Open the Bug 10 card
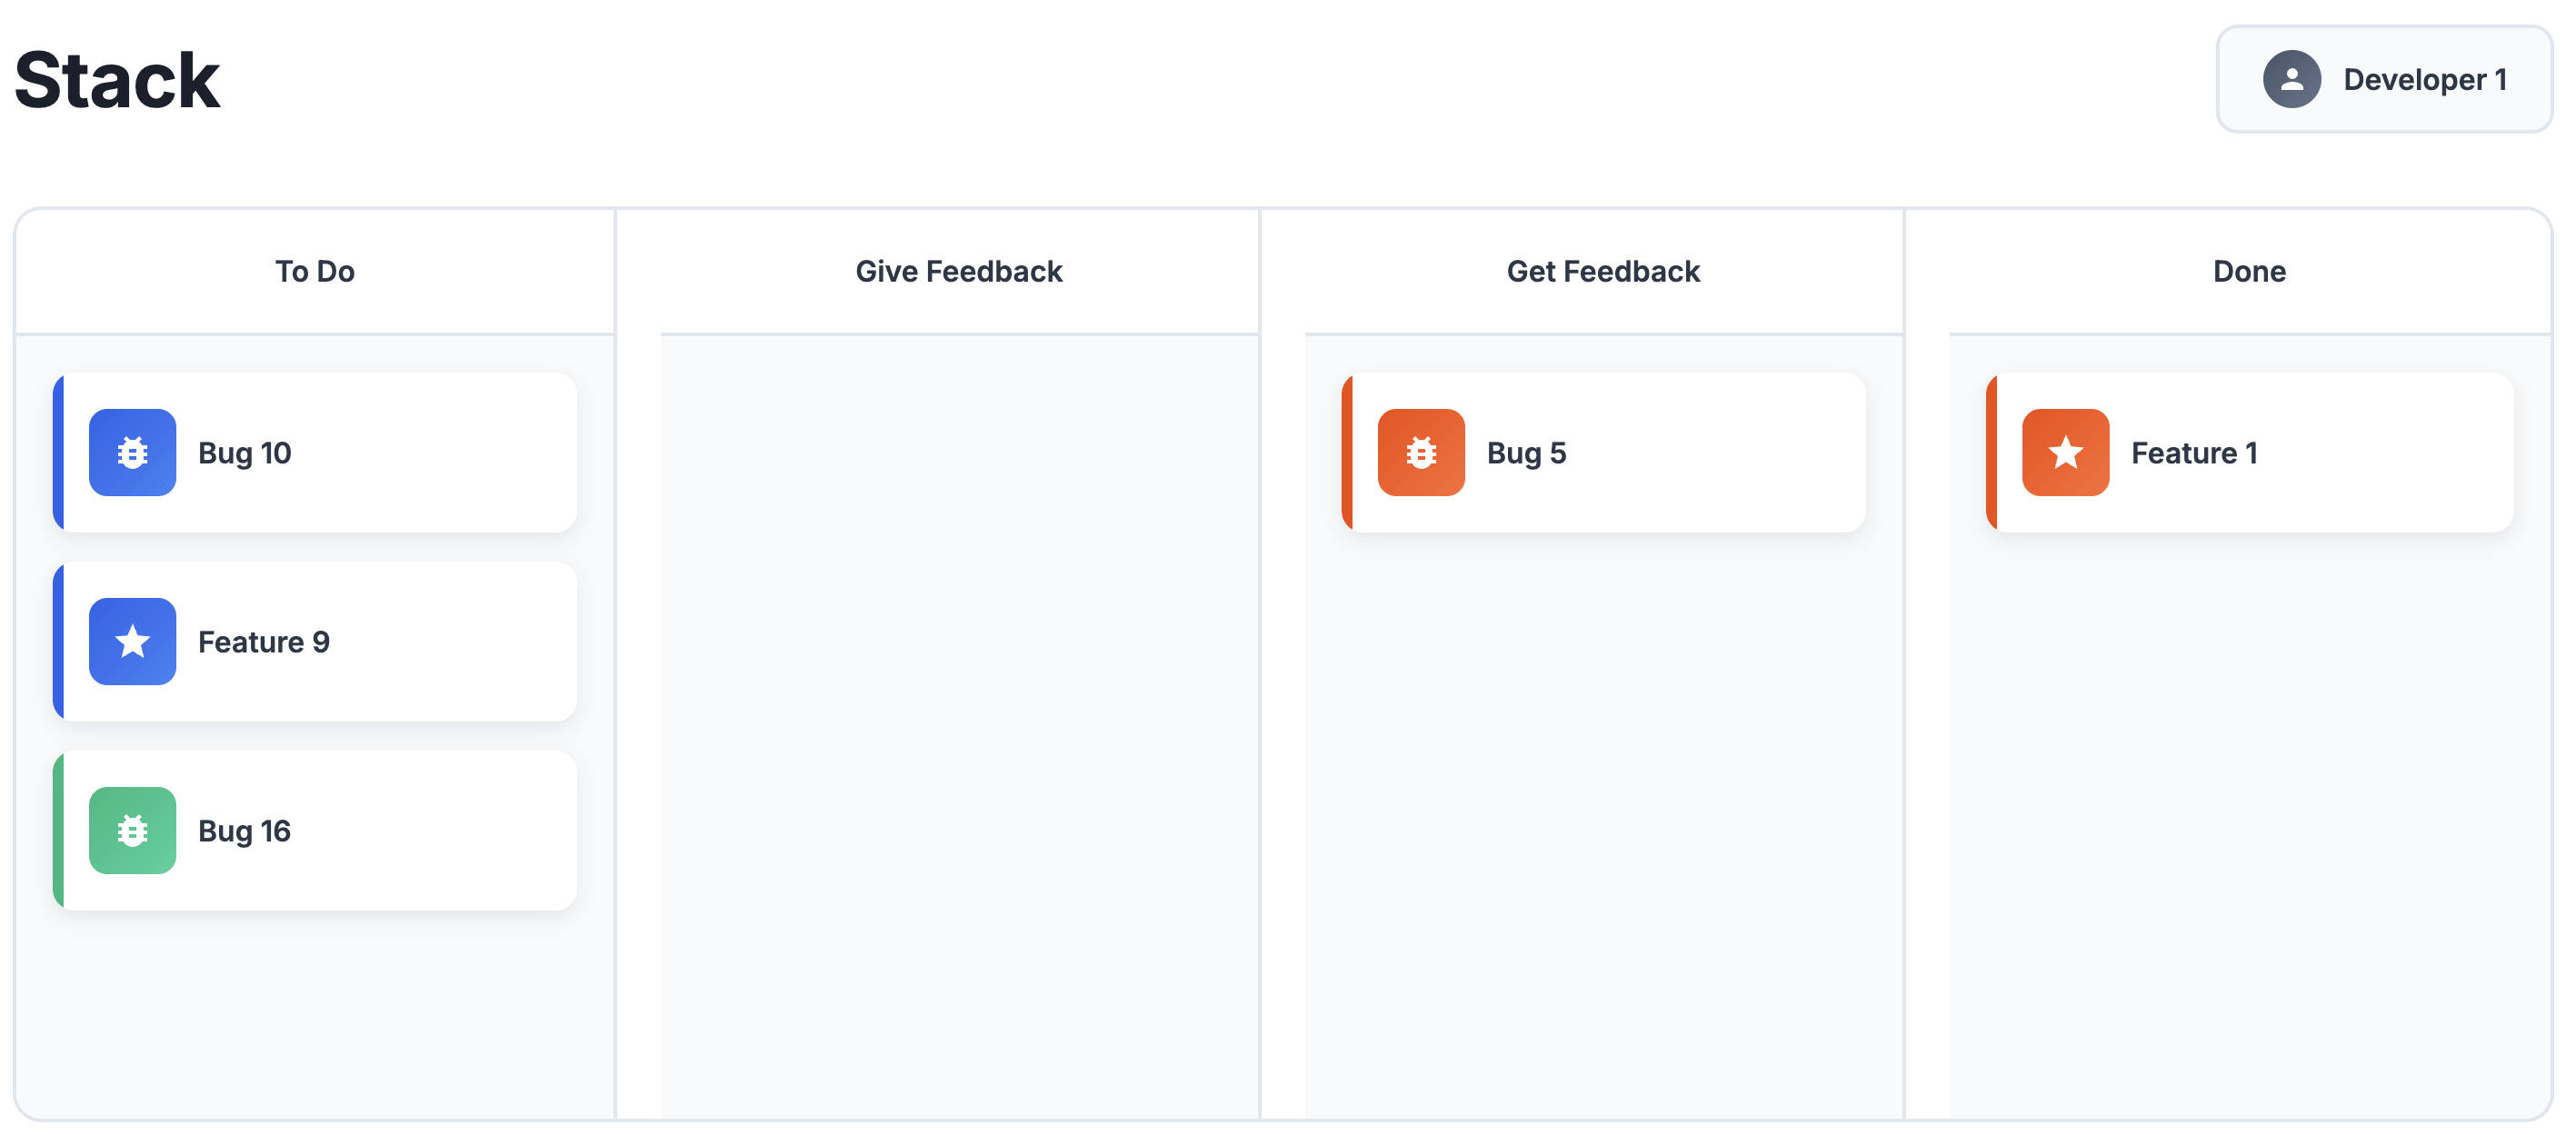The width and height of the screenshot is (2576, 1145). [315, 452]
